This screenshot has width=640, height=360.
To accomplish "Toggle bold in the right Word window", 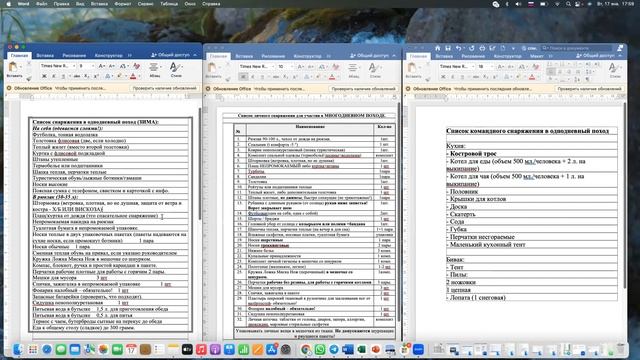I will coord(443,76).
